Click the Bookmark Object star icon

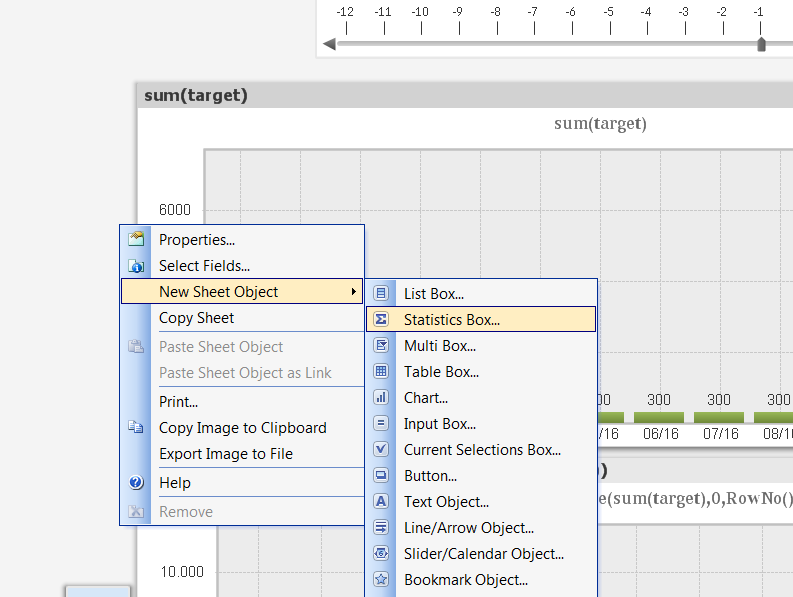[x=381, y=579]
